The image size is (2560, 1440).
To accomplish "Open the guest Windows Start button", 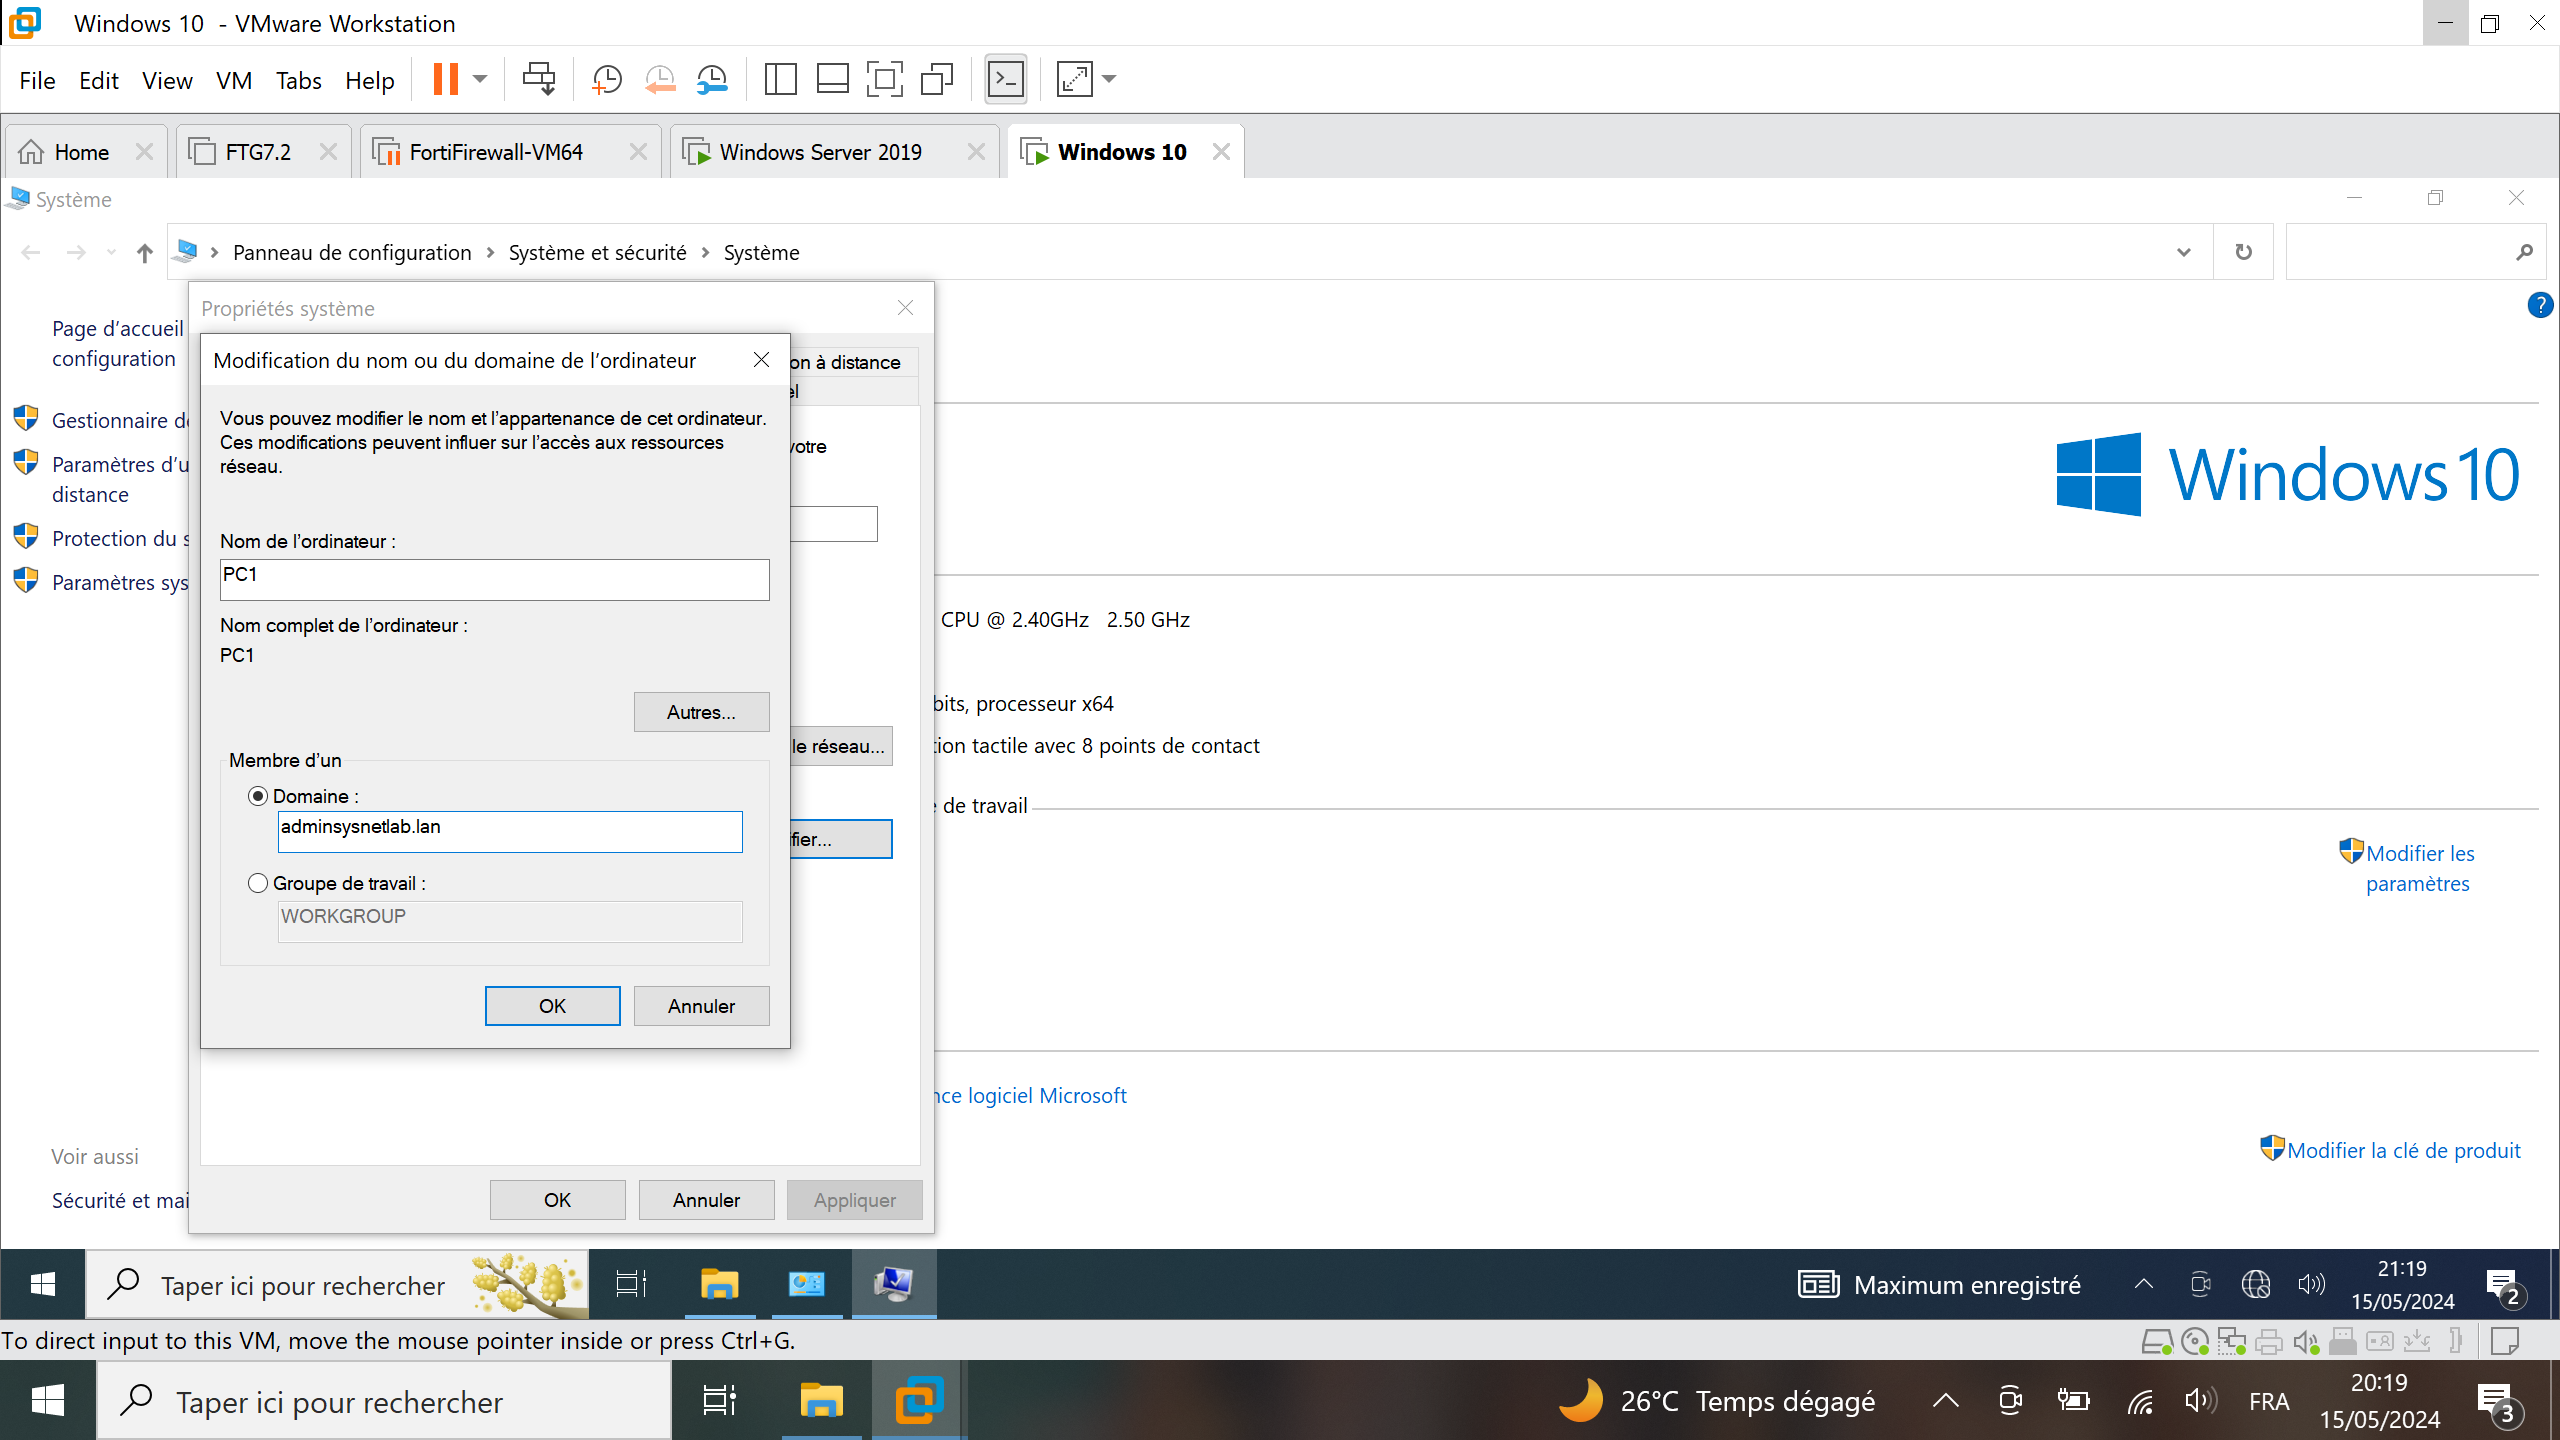I will 43,1284.
